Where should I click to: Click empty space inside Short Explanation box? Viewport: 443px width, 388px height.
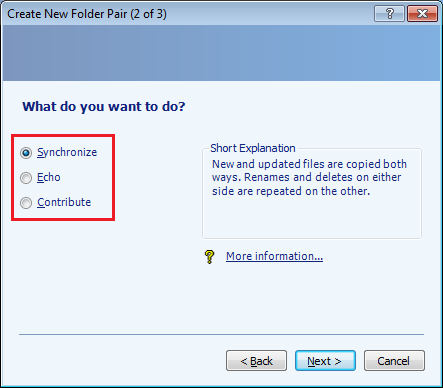point(312,218)
